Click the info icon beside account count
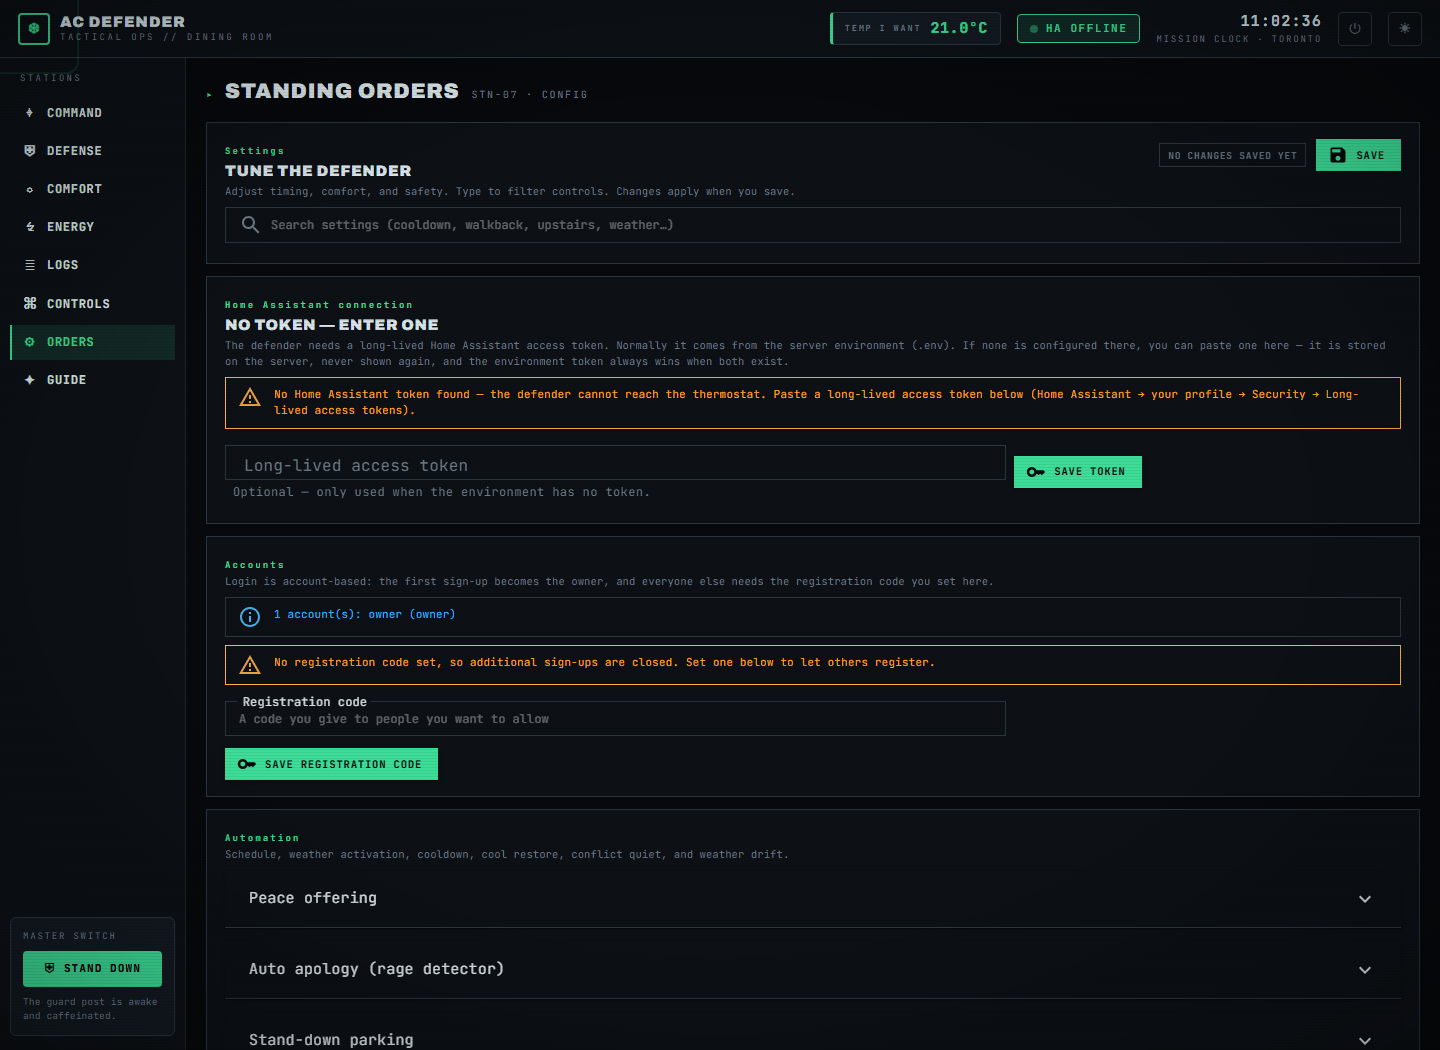 250,617
